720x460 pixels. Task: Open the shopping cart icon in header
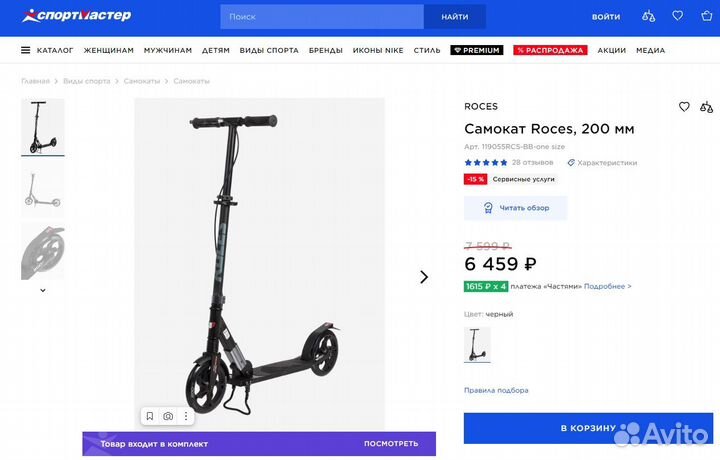[704, 16]
